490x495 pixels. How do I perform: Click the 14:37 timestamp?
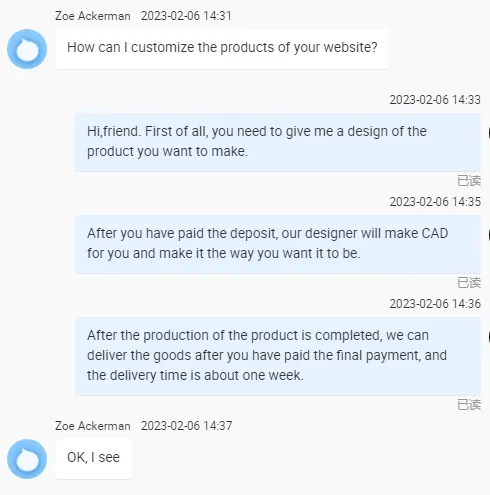point(186,426)
